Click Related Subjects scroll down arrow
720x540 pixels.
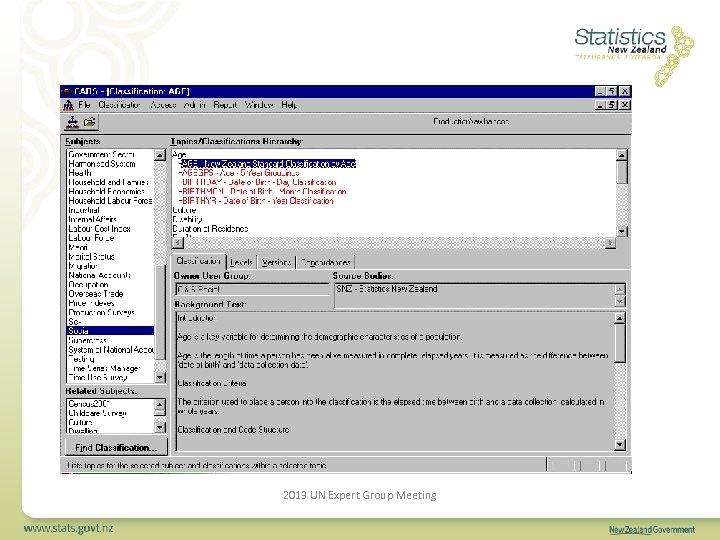click(x=160, y=428)
